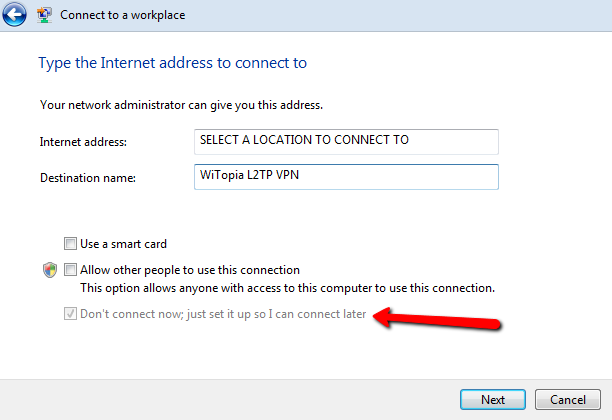Enable the Use a smart card checkbox
Screen dimensions: 612x420
pos(70,244)
